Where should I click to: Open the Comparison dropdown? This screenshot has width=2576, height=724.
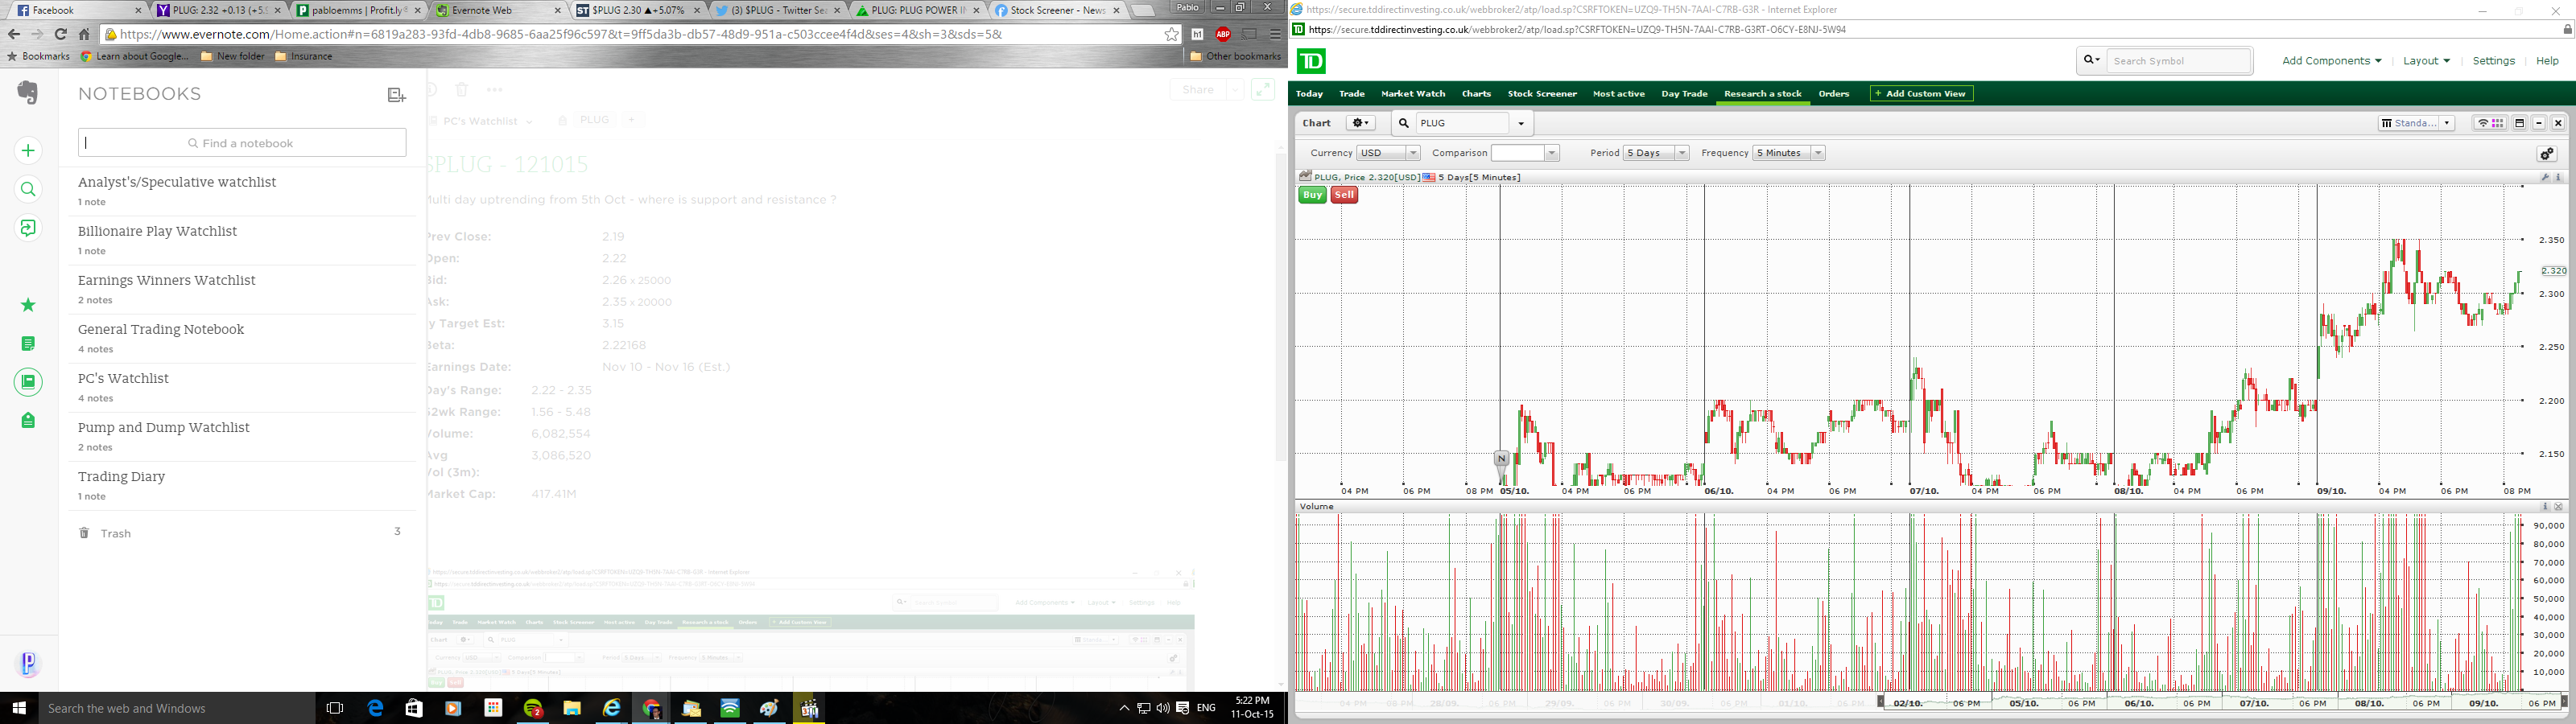1525,154
